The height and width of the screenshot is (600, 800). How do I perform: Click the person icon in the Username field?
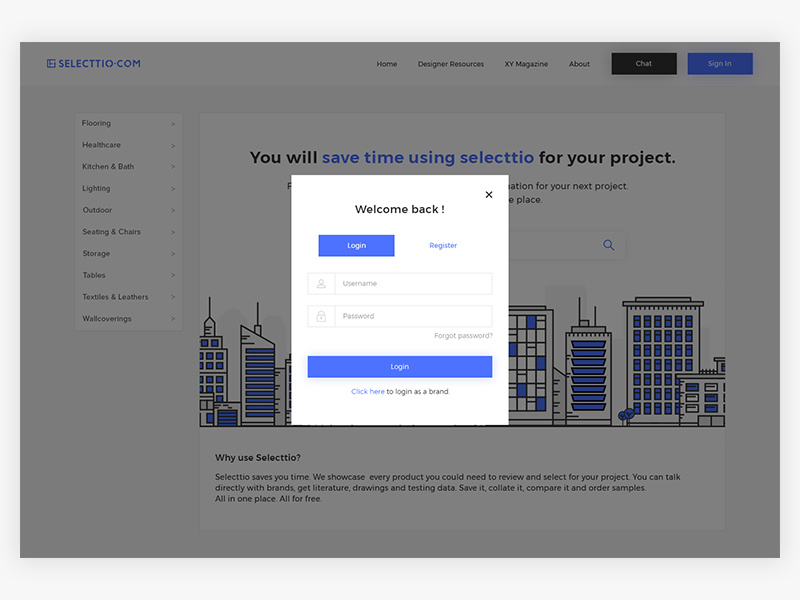322,283
